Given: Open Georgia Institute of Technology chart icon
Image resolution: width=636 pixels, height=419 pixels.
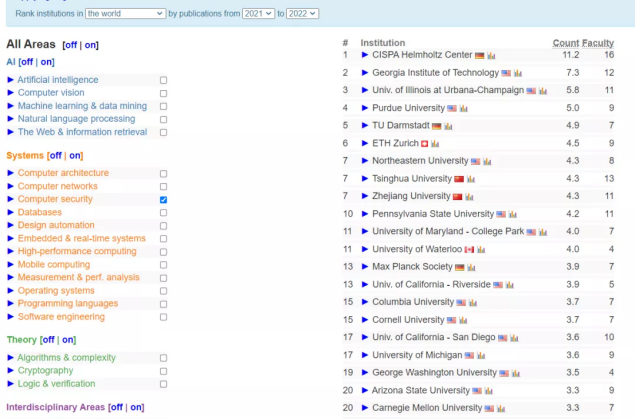Looking at the screenshot, I should coord(518,73).
